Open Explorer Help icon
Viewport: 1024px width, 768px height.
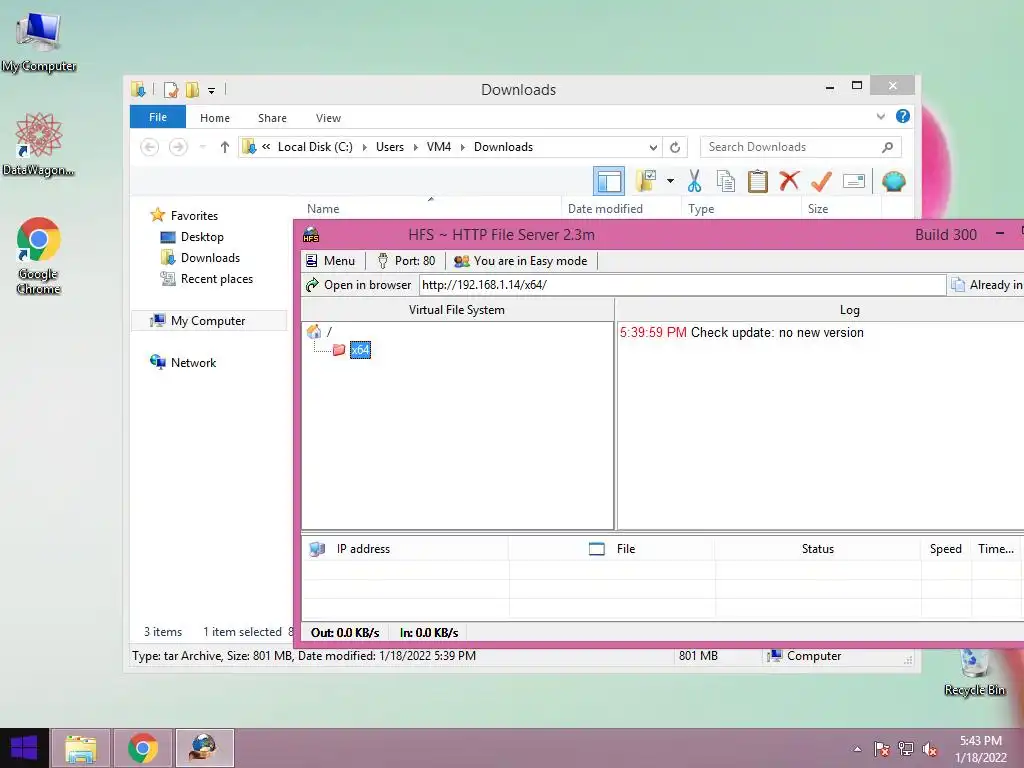point(903,116)
